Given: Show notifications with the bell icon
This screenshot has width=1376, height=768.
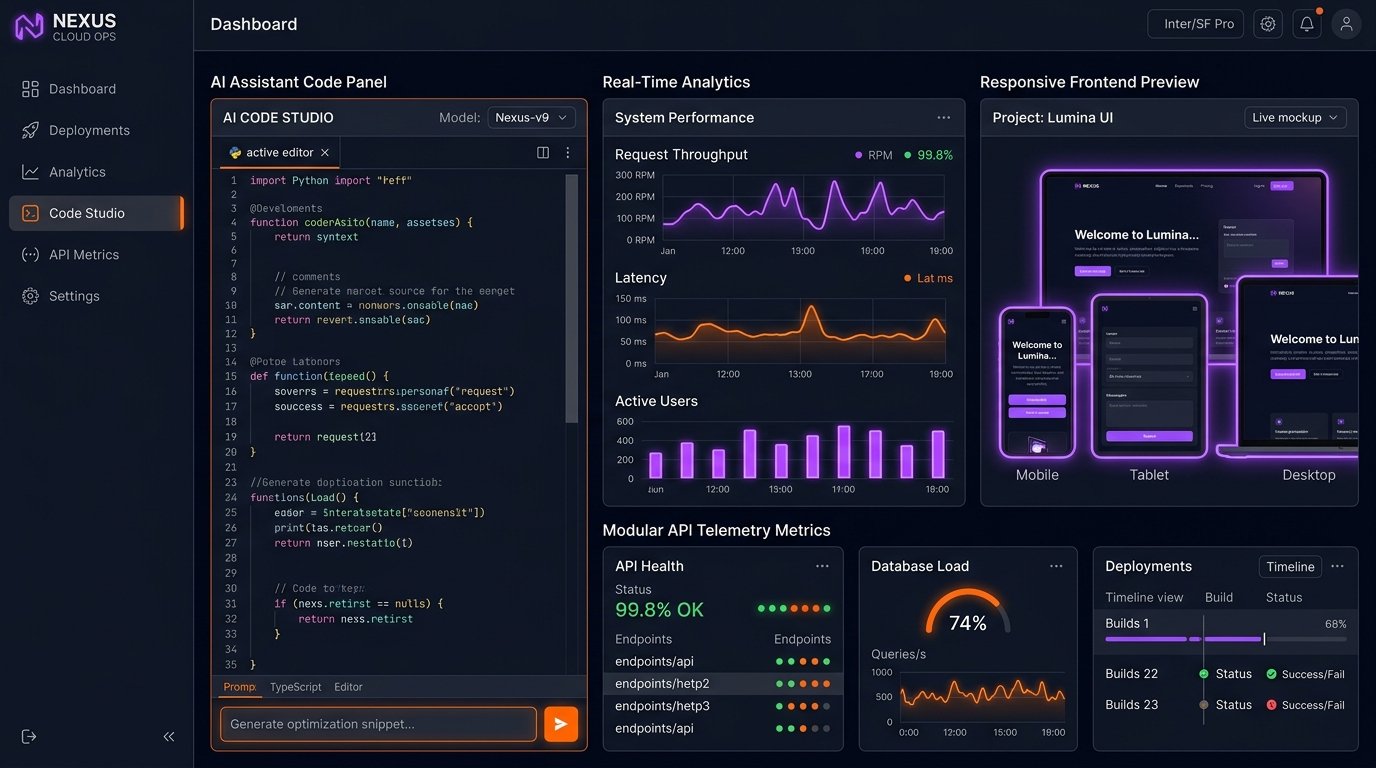Looking at the screenshot, I should point(1307,24).
